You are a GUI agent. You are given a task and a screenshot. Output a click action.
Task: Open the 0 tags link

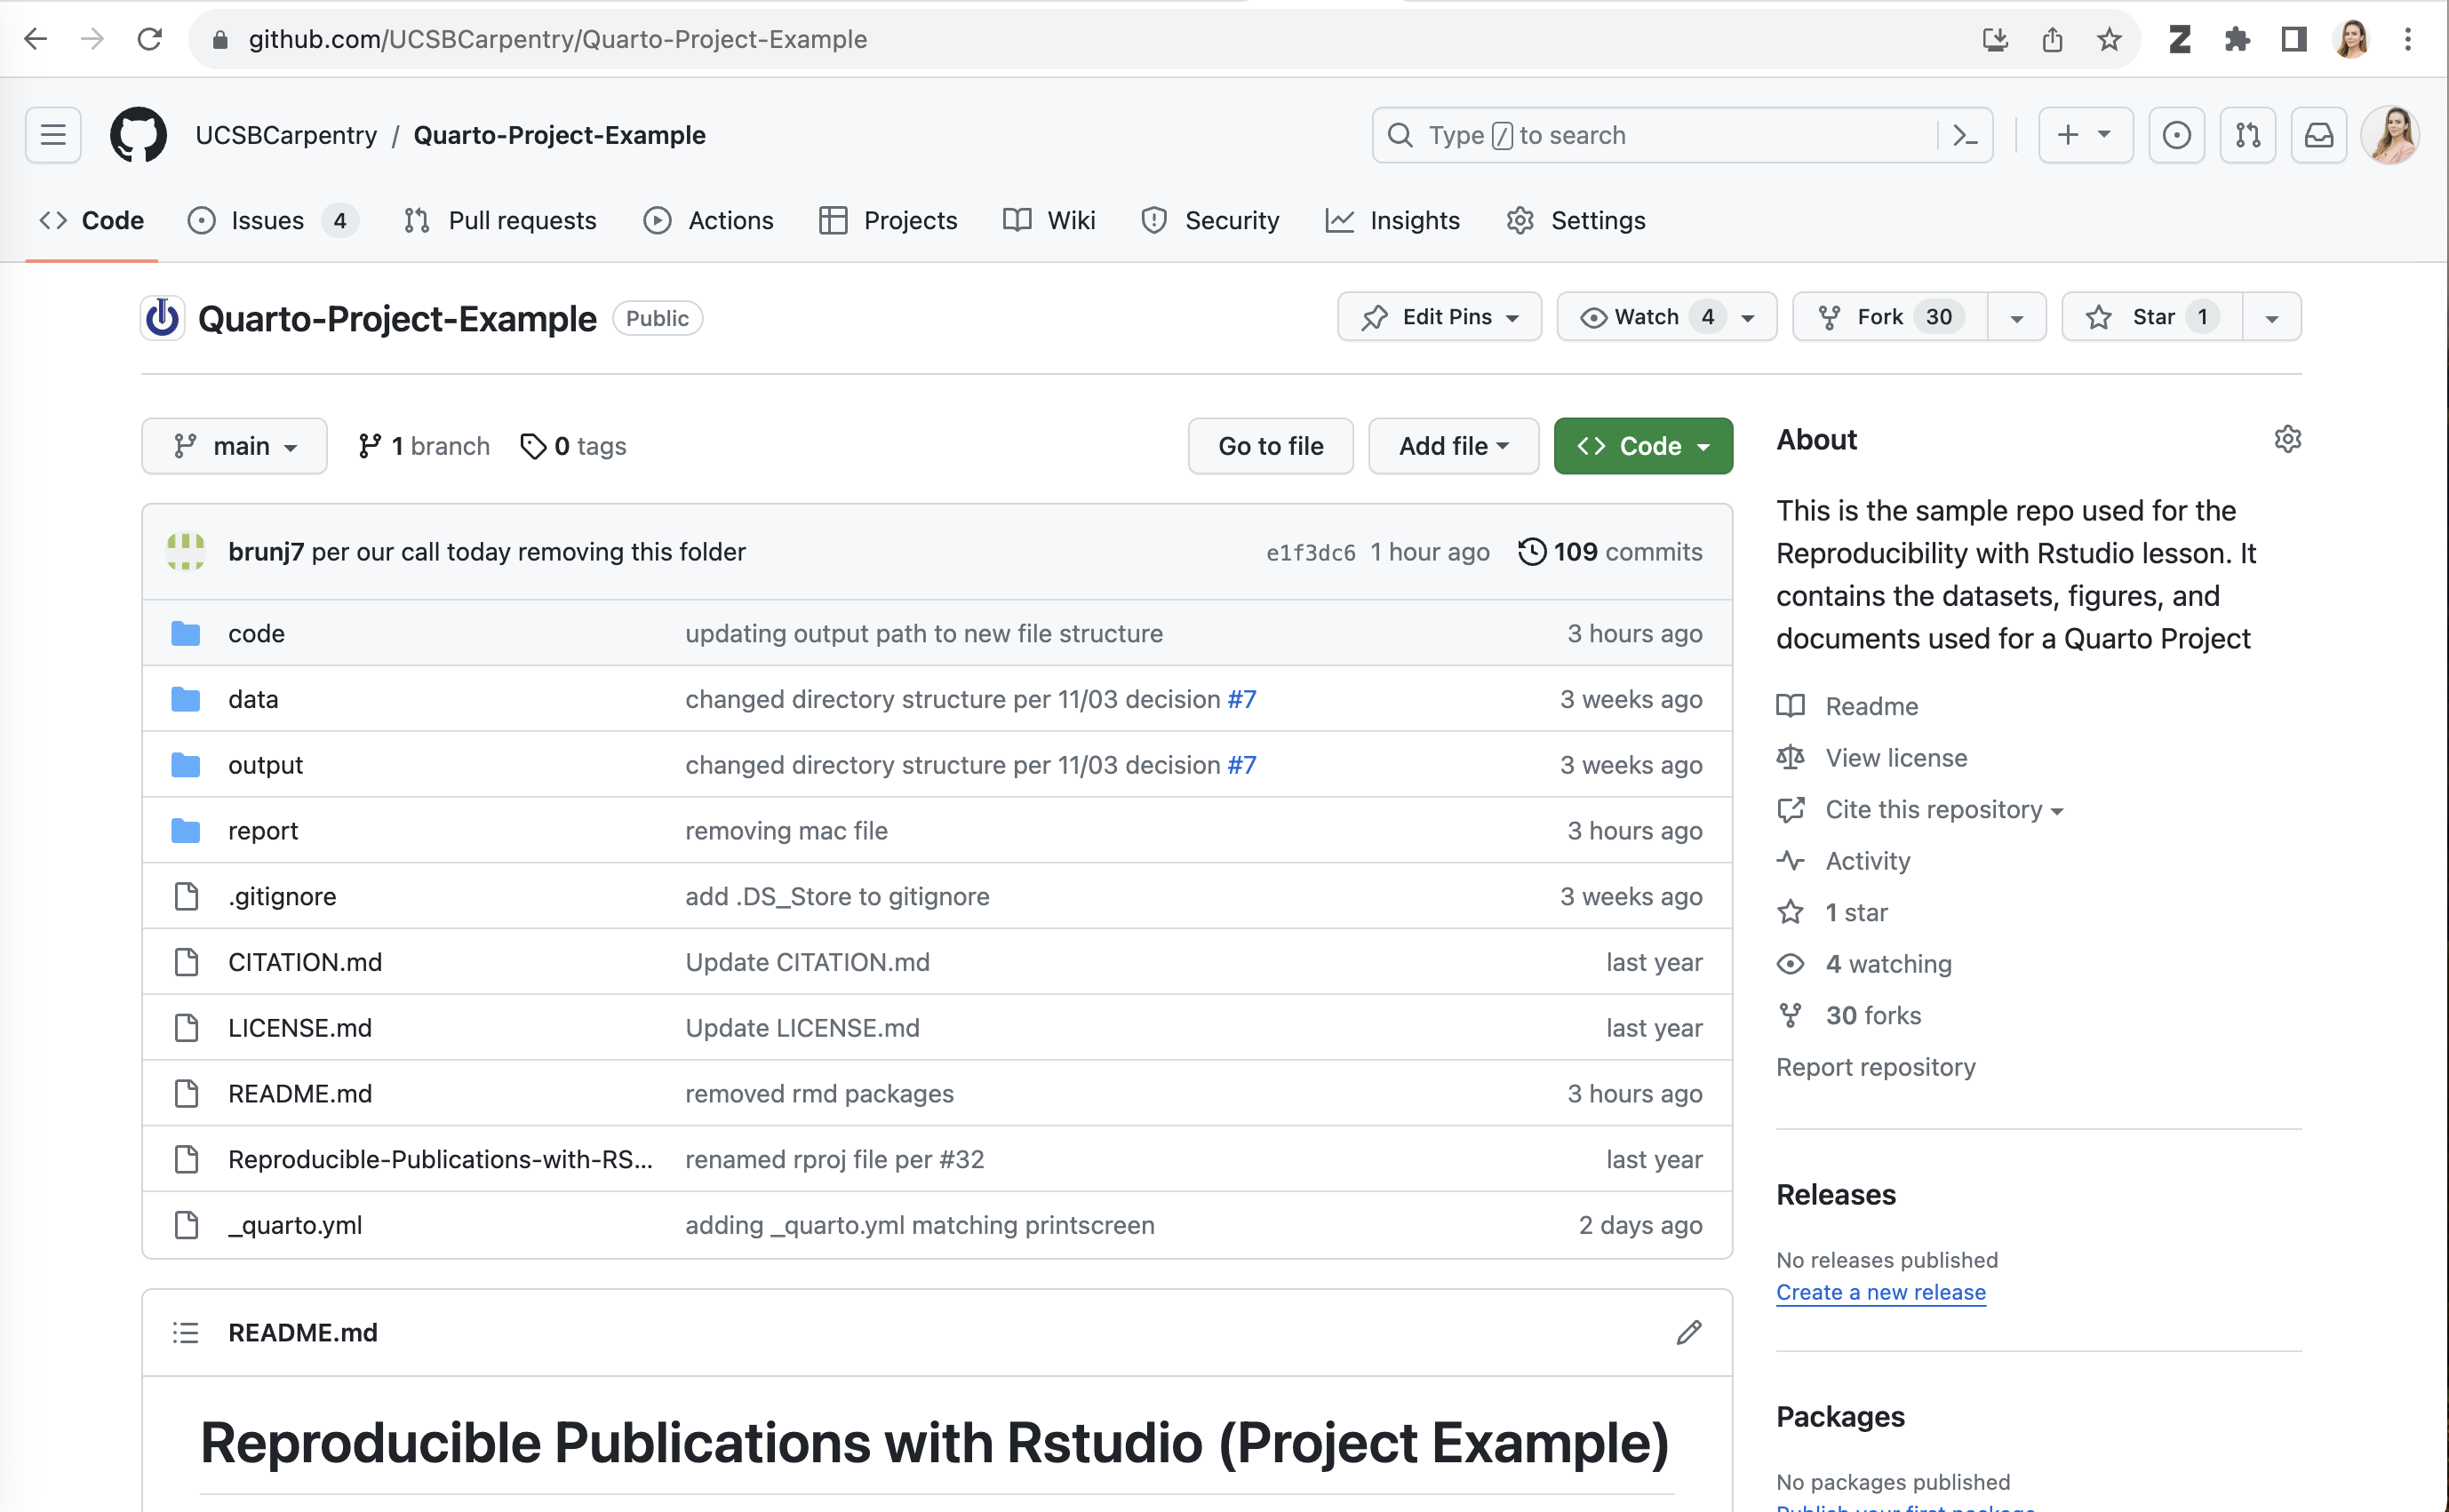point(574,446)
